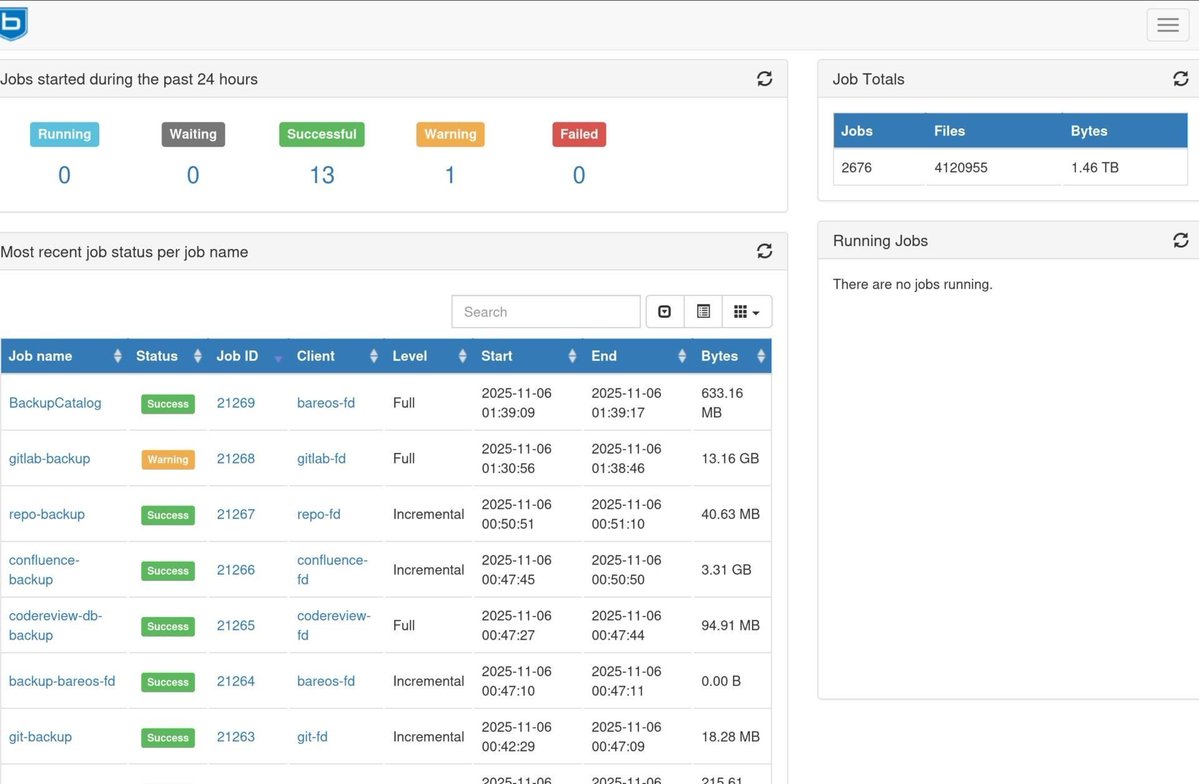
Task: Open Job ID 21266
Action: click(236, 570)
